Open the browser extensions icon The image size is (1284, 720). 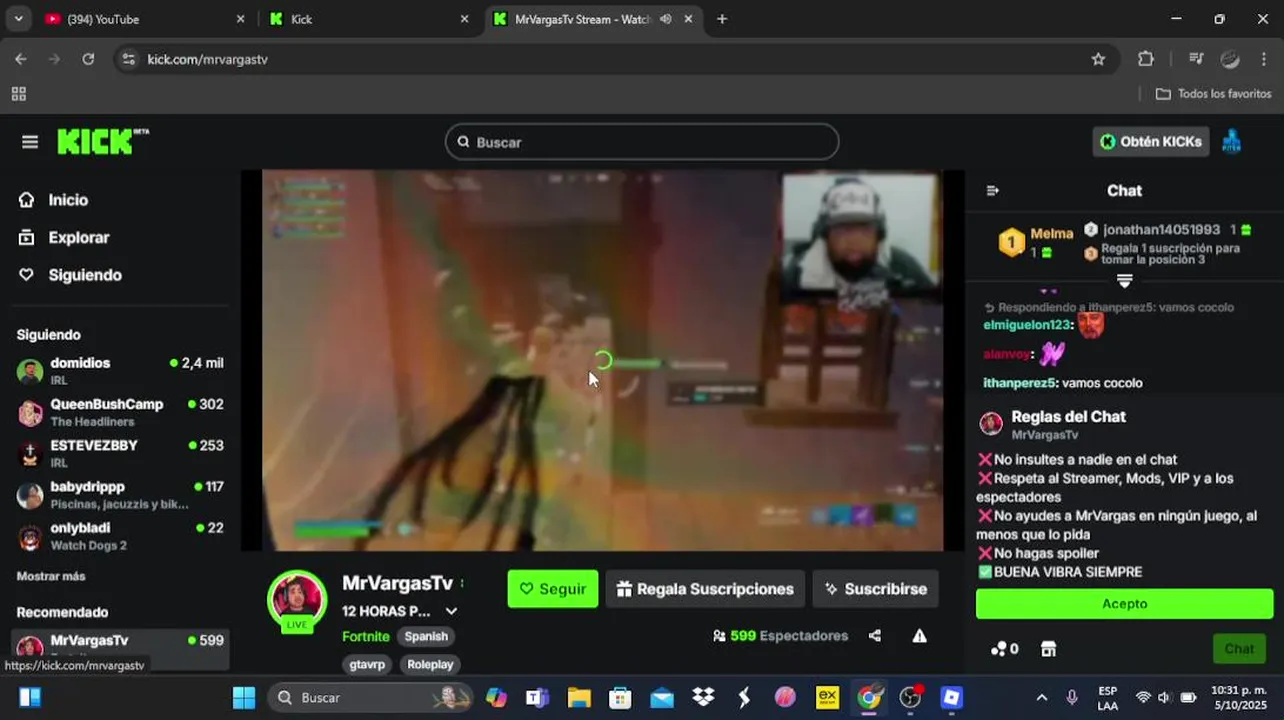click(1146, 59)
